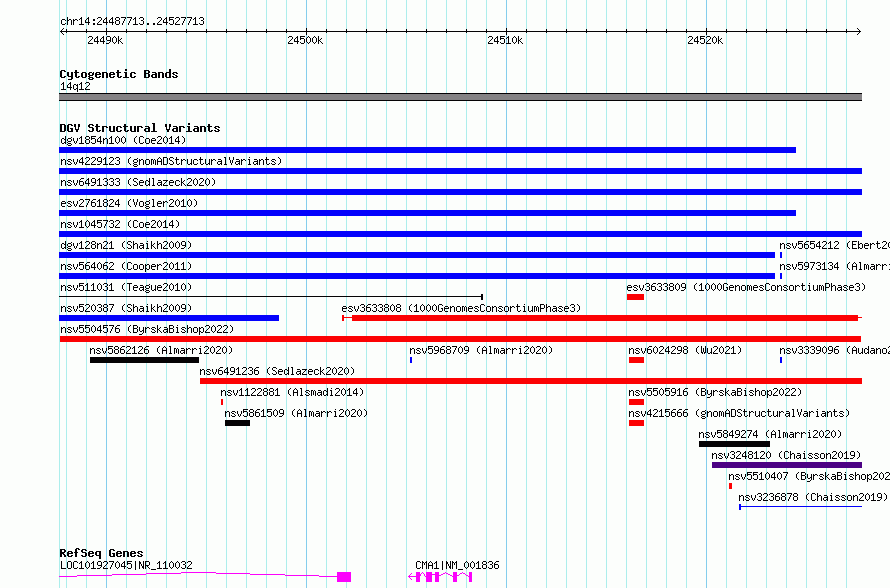
Task: Click the tiny blue nsv5968709 marker
Action: [x=411, y=360]
